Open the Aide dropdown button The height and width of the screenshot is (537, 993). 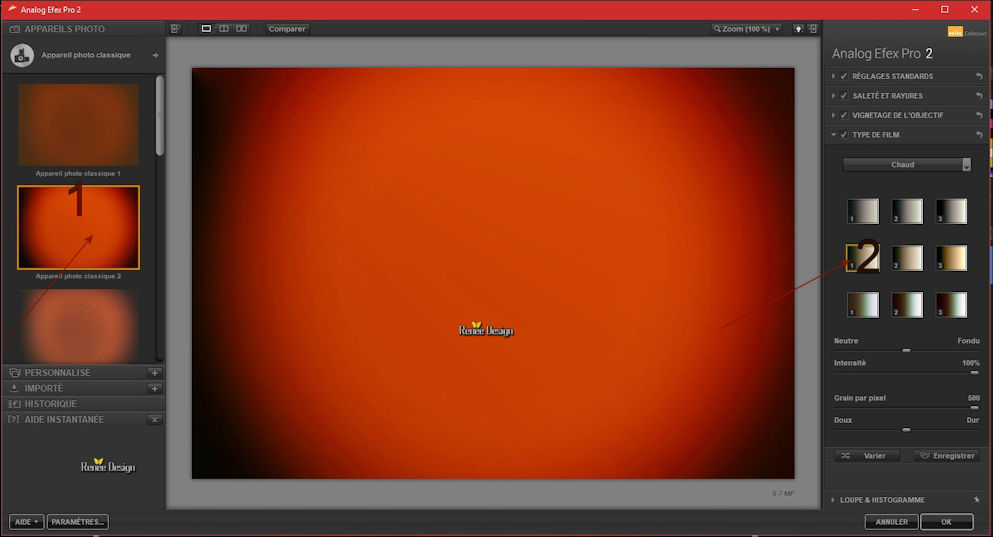[x=27, y=522]
